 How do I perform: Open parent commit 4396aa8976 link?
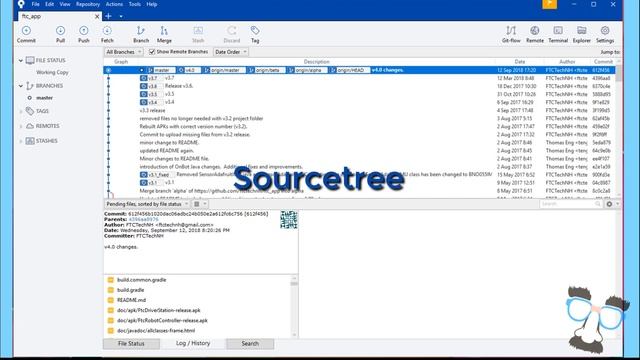coord(143,219)
